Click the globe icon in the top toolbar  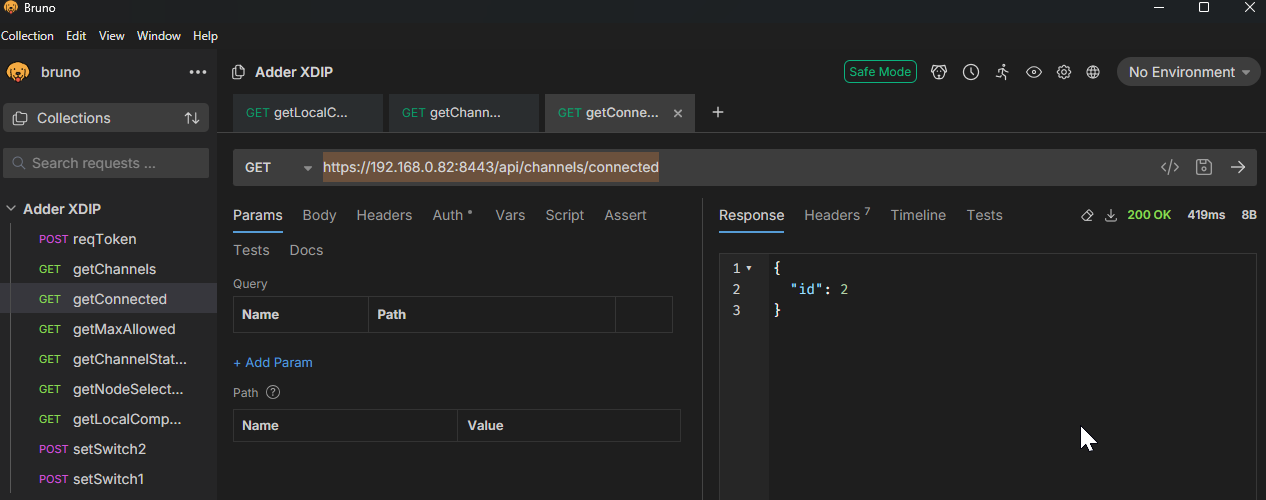point(1093,72)
